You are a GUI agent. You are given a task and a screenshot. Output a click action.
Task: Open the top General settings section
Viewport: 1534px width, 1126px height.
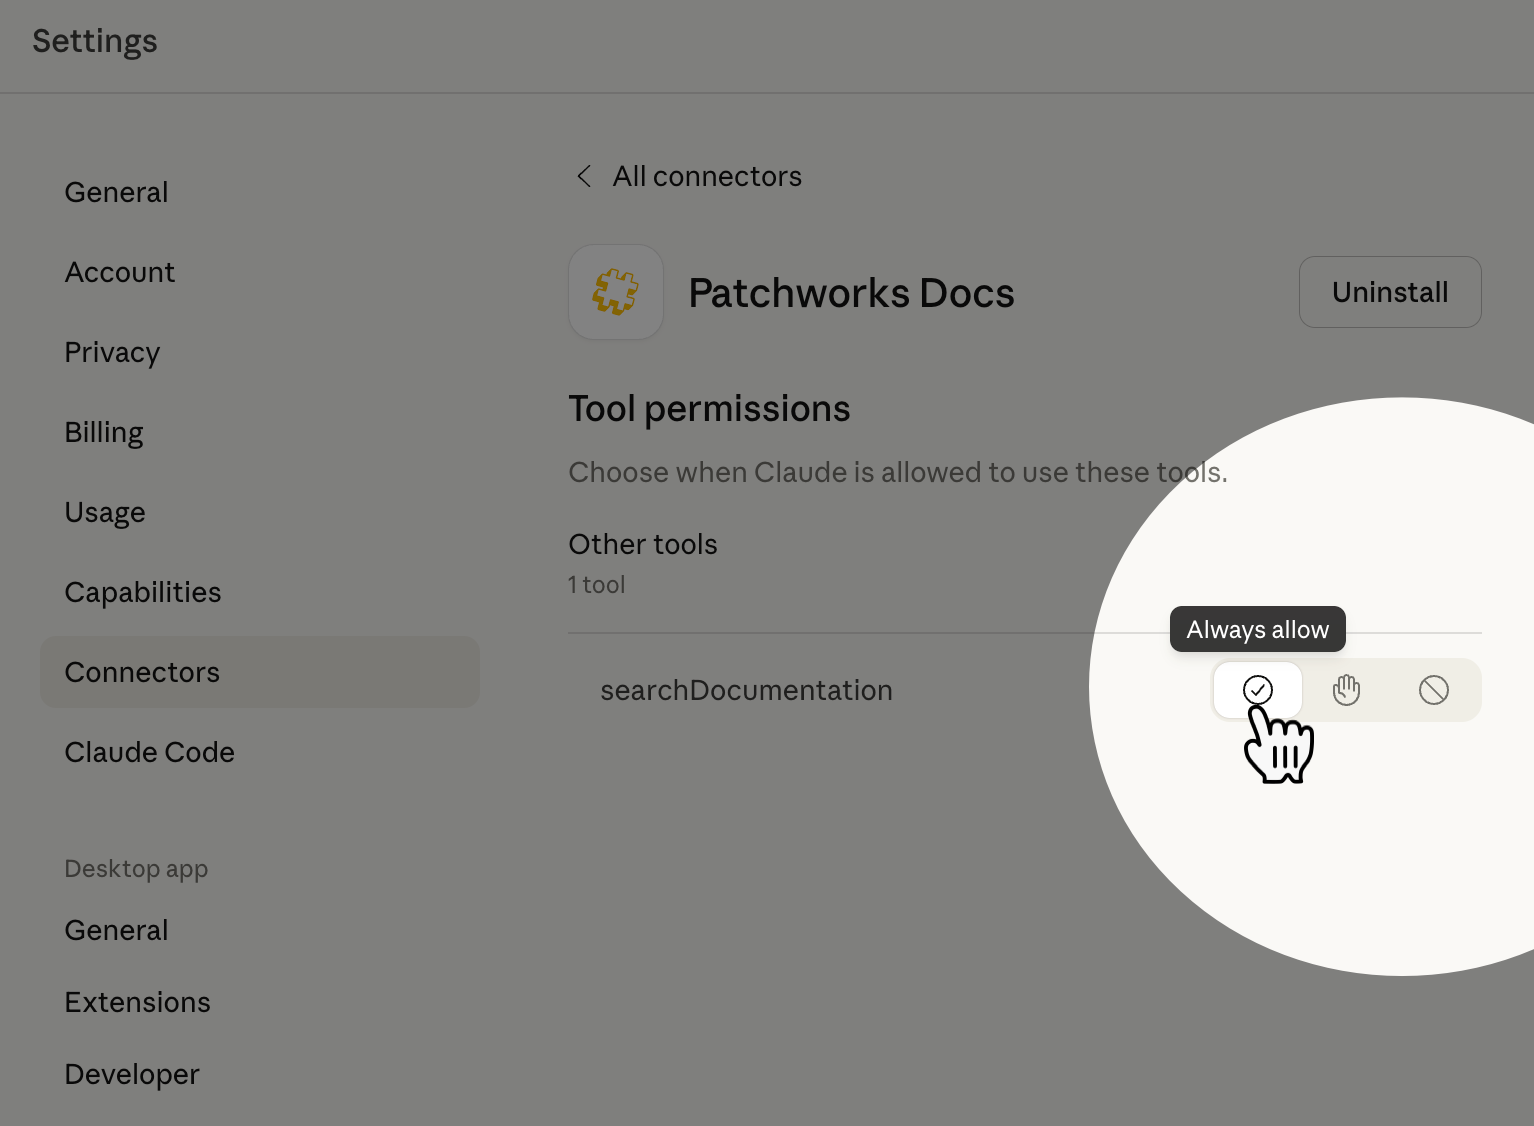pyautogui.click(x=116, y=192)
